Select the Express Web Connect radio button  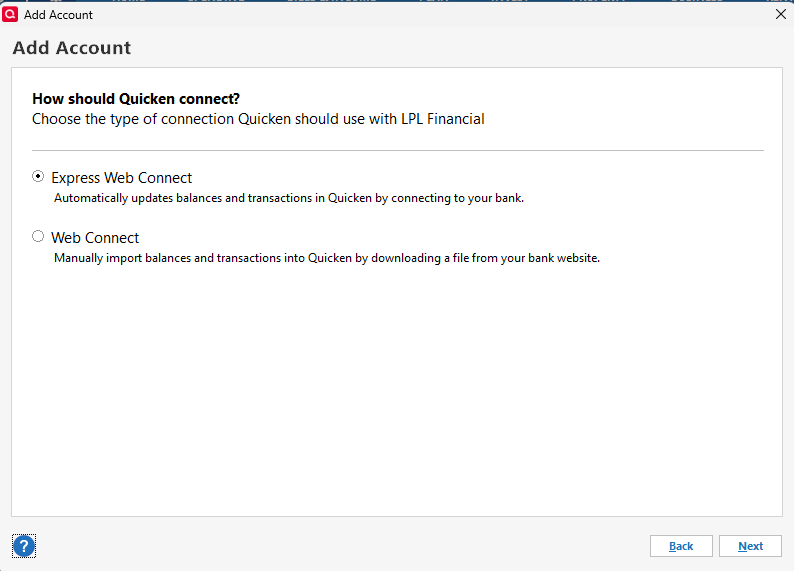(x=38, y=177)
